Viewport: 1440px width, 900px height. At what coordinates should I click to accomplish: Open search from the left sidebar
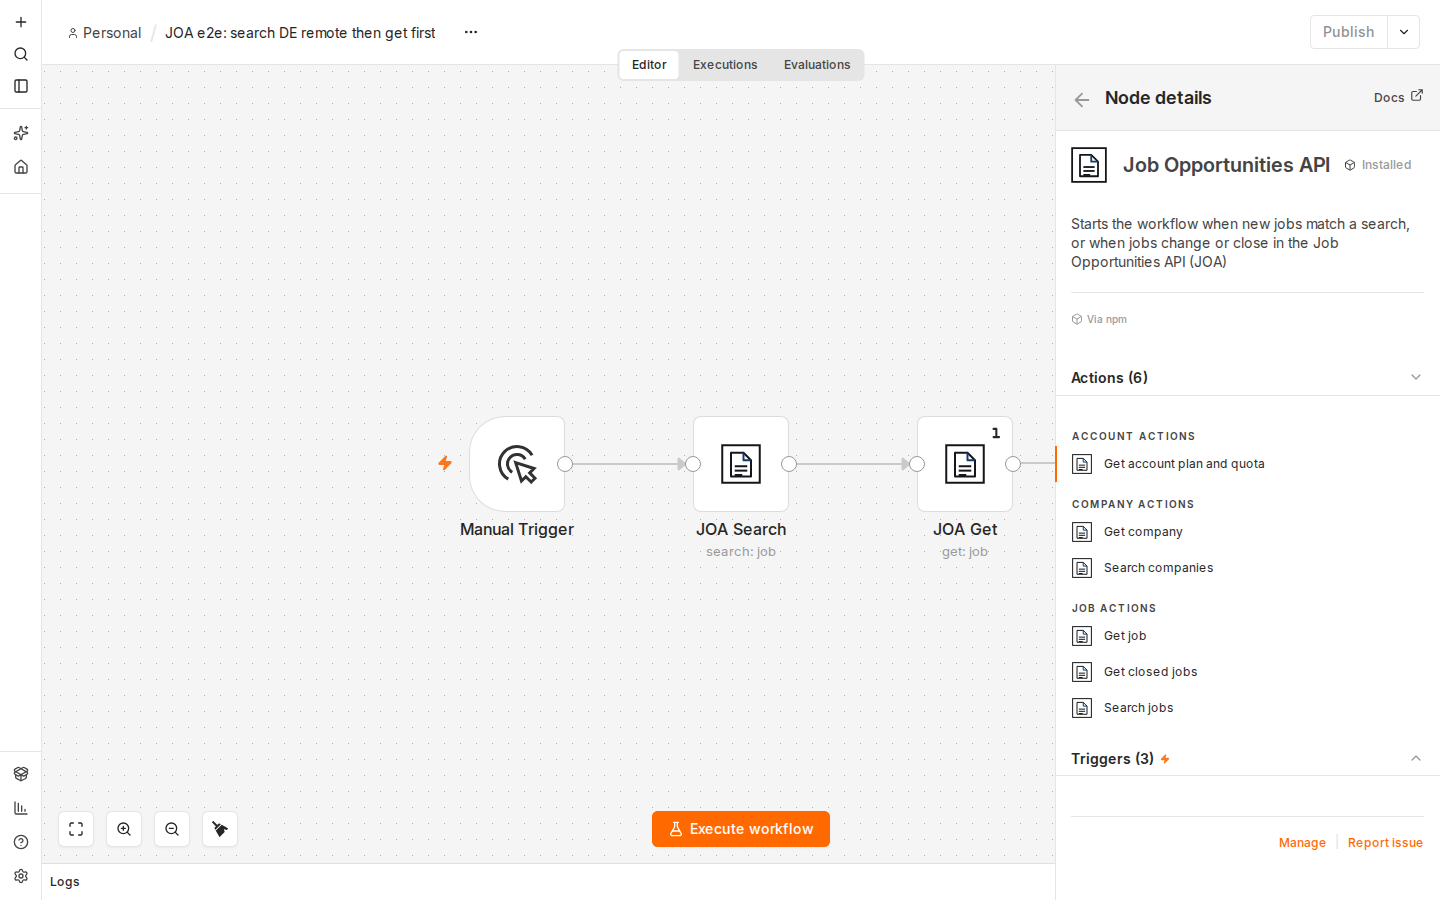click(21, 54)
